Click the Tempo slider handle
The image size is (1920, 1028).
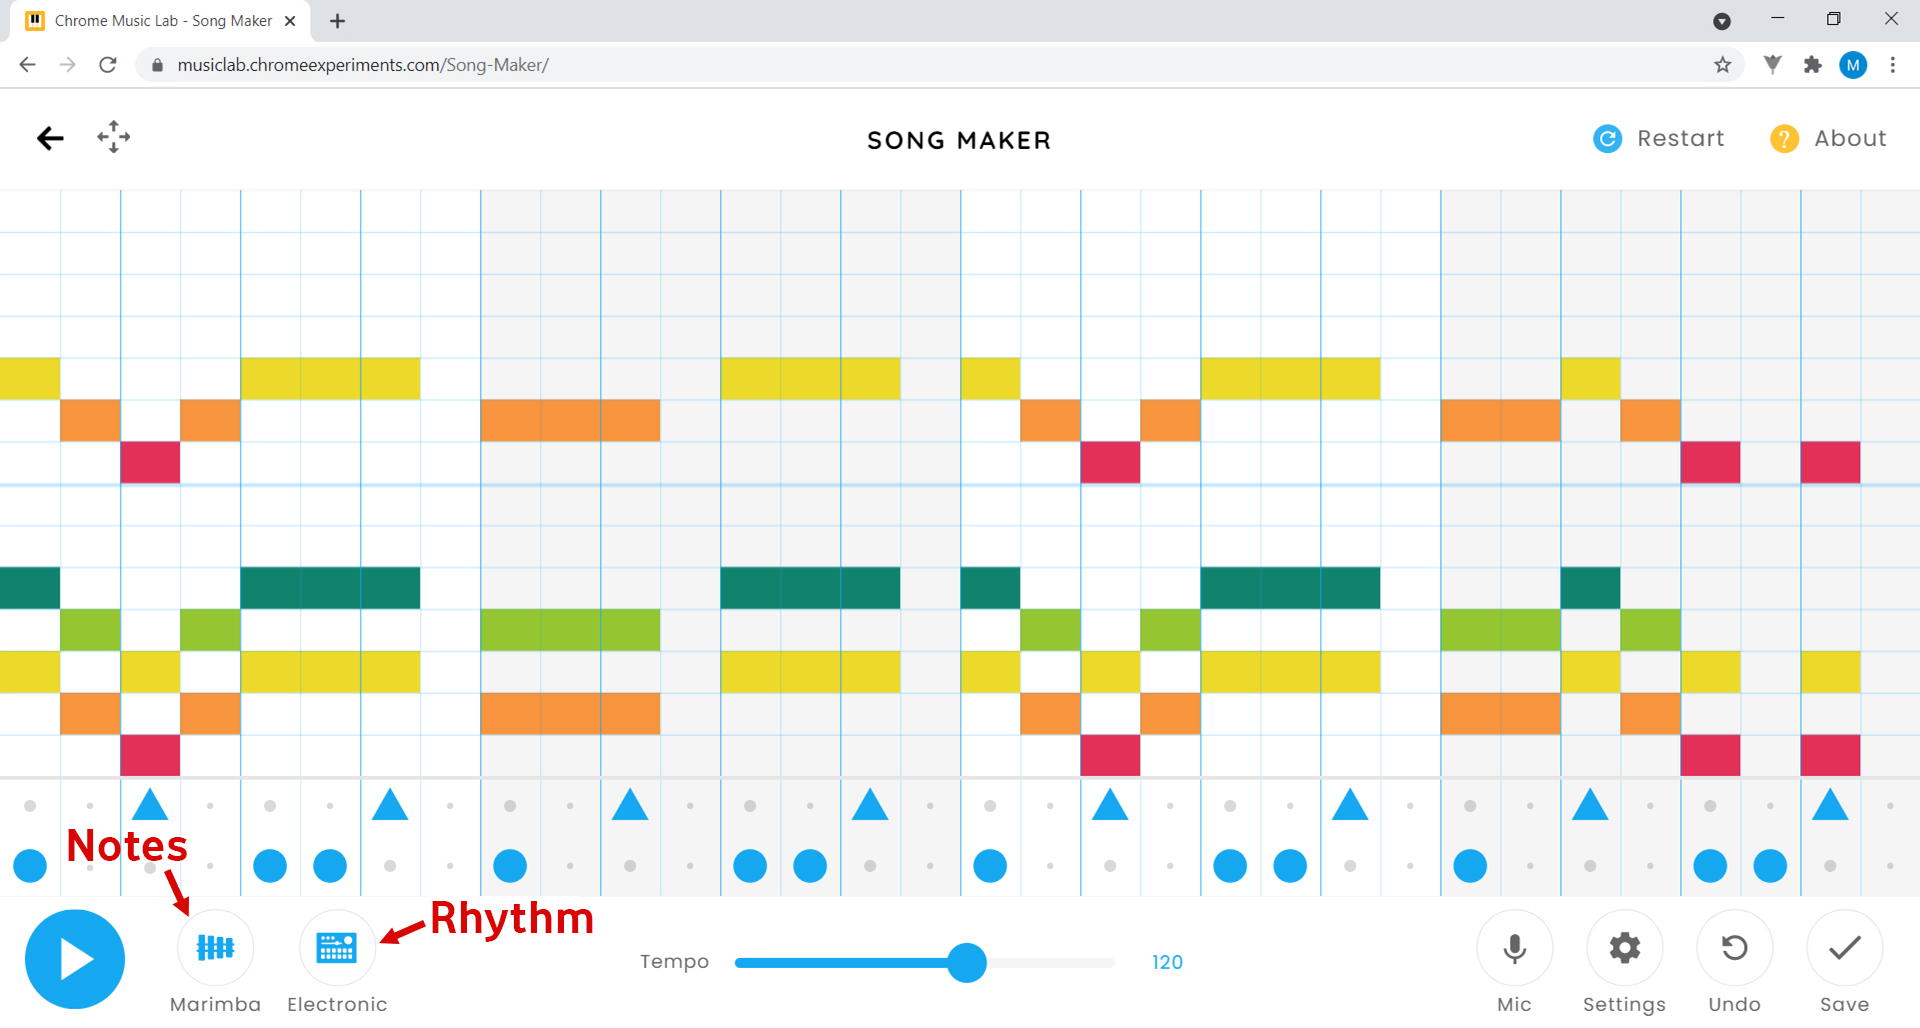tap(966, 962)
